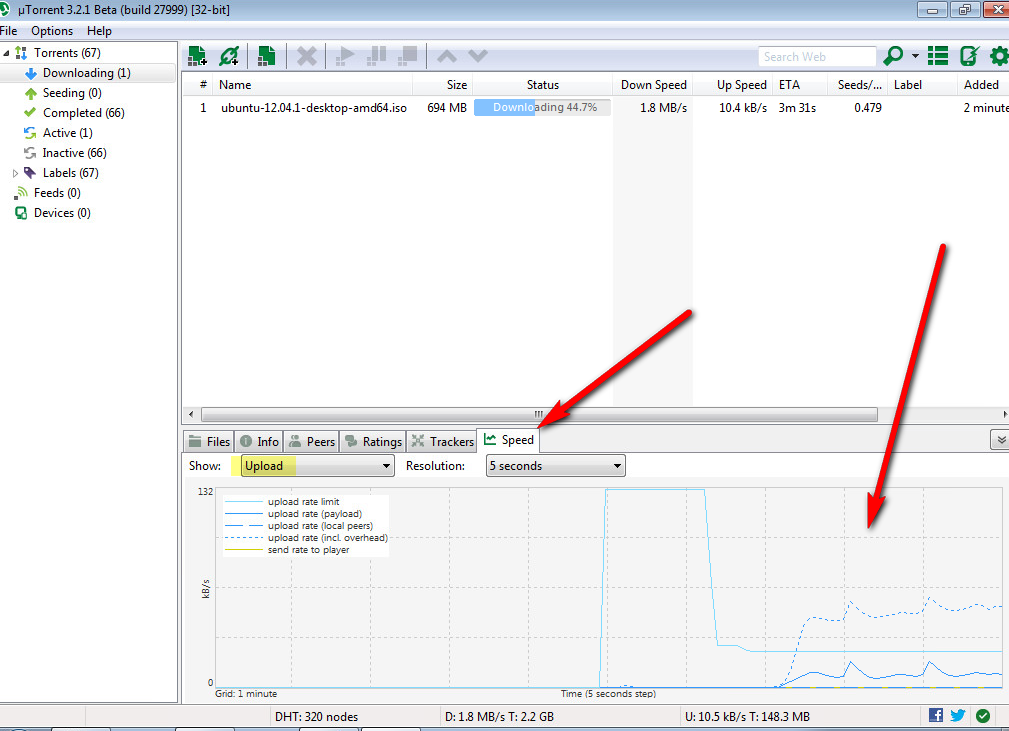Click the Facebook icon in status bar
The image size is (1009, 731).
[938, 714]
